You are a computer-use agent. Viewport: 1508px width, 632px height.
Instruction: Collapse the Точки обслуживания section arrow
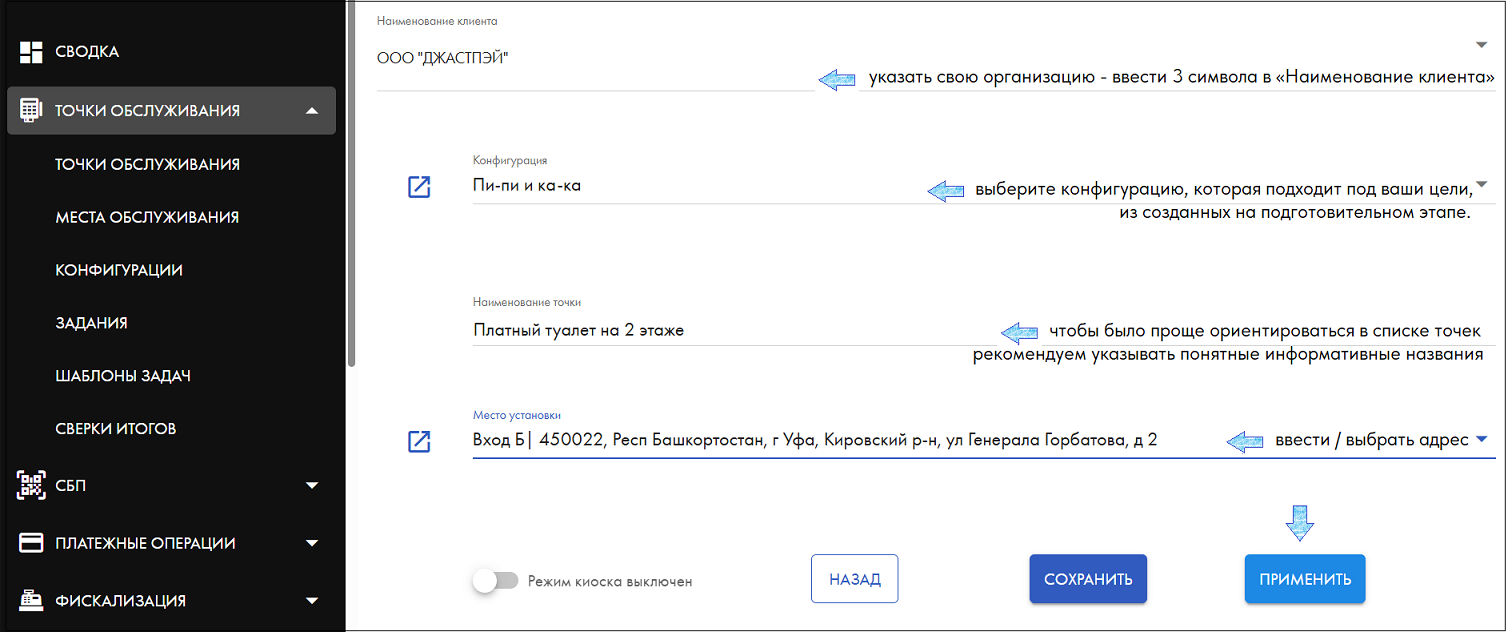tap(312, 110)
